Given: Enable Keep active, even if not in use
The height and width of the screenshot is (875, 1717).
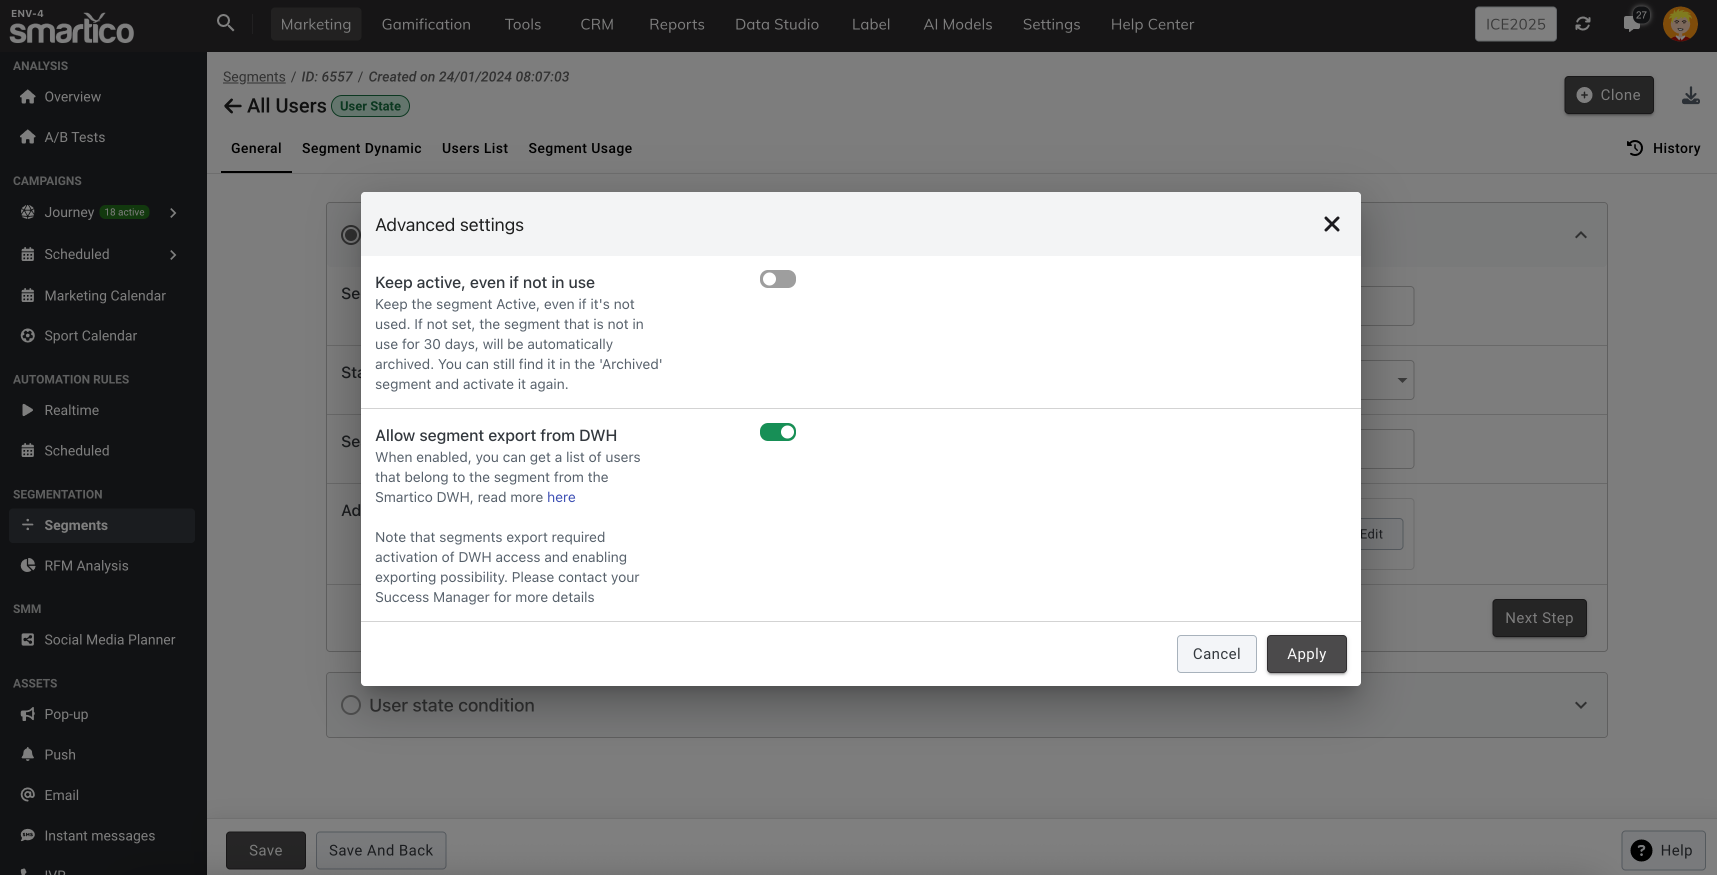Looking at the screenshot, I should point(777,280).
